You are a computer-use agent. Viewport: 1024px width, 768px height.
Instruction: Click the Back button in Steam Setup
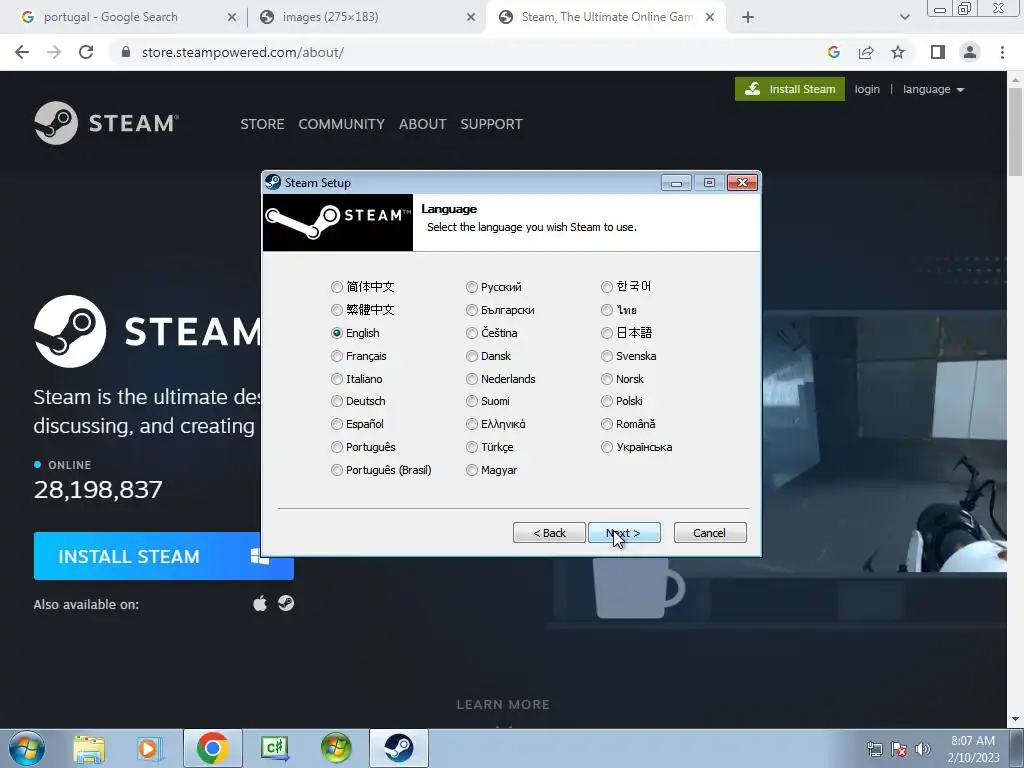click(549, 533)
